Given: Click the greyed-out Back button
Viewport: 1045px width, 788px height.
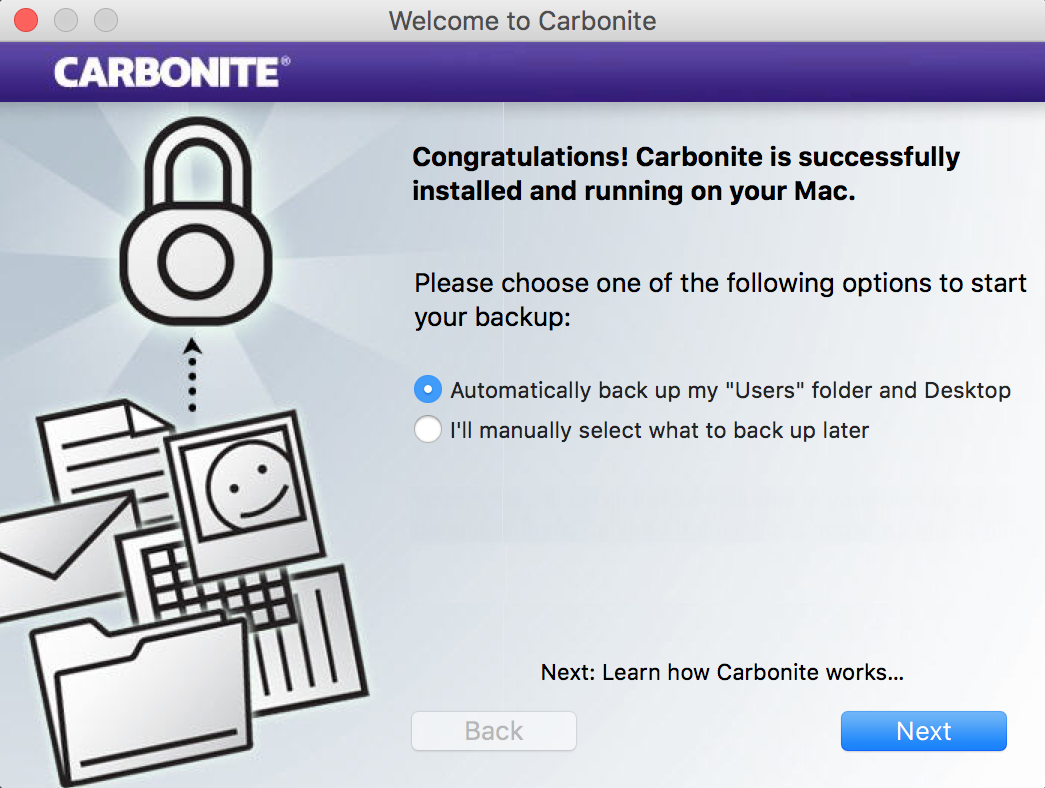Looking at the screenshot, I should pyautogui.click(x=494, y=731).
